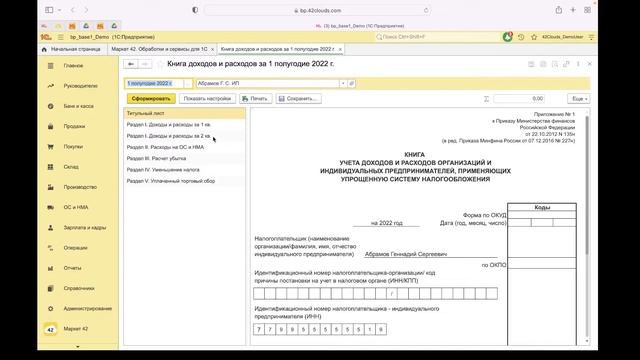The image size is (640, 360).
Task: Open the Отчеты bar chart icon
Action: point(51,268)
